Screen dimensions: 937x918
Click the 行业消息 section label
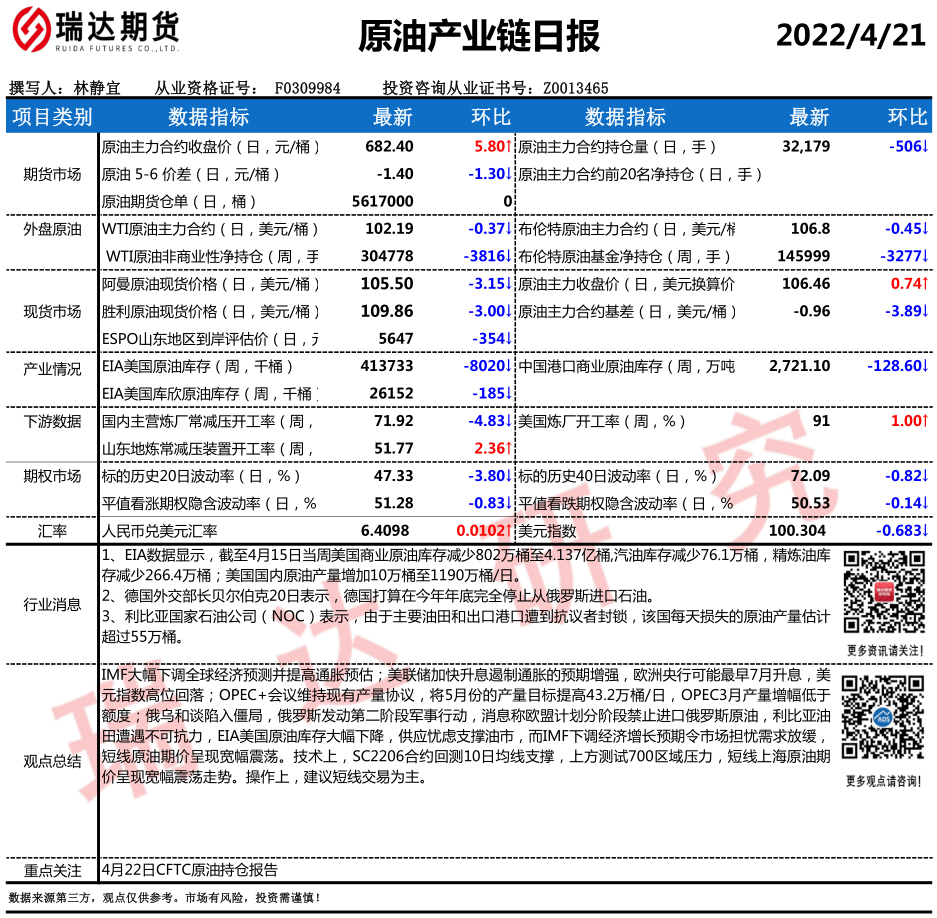tap(52, 603)
